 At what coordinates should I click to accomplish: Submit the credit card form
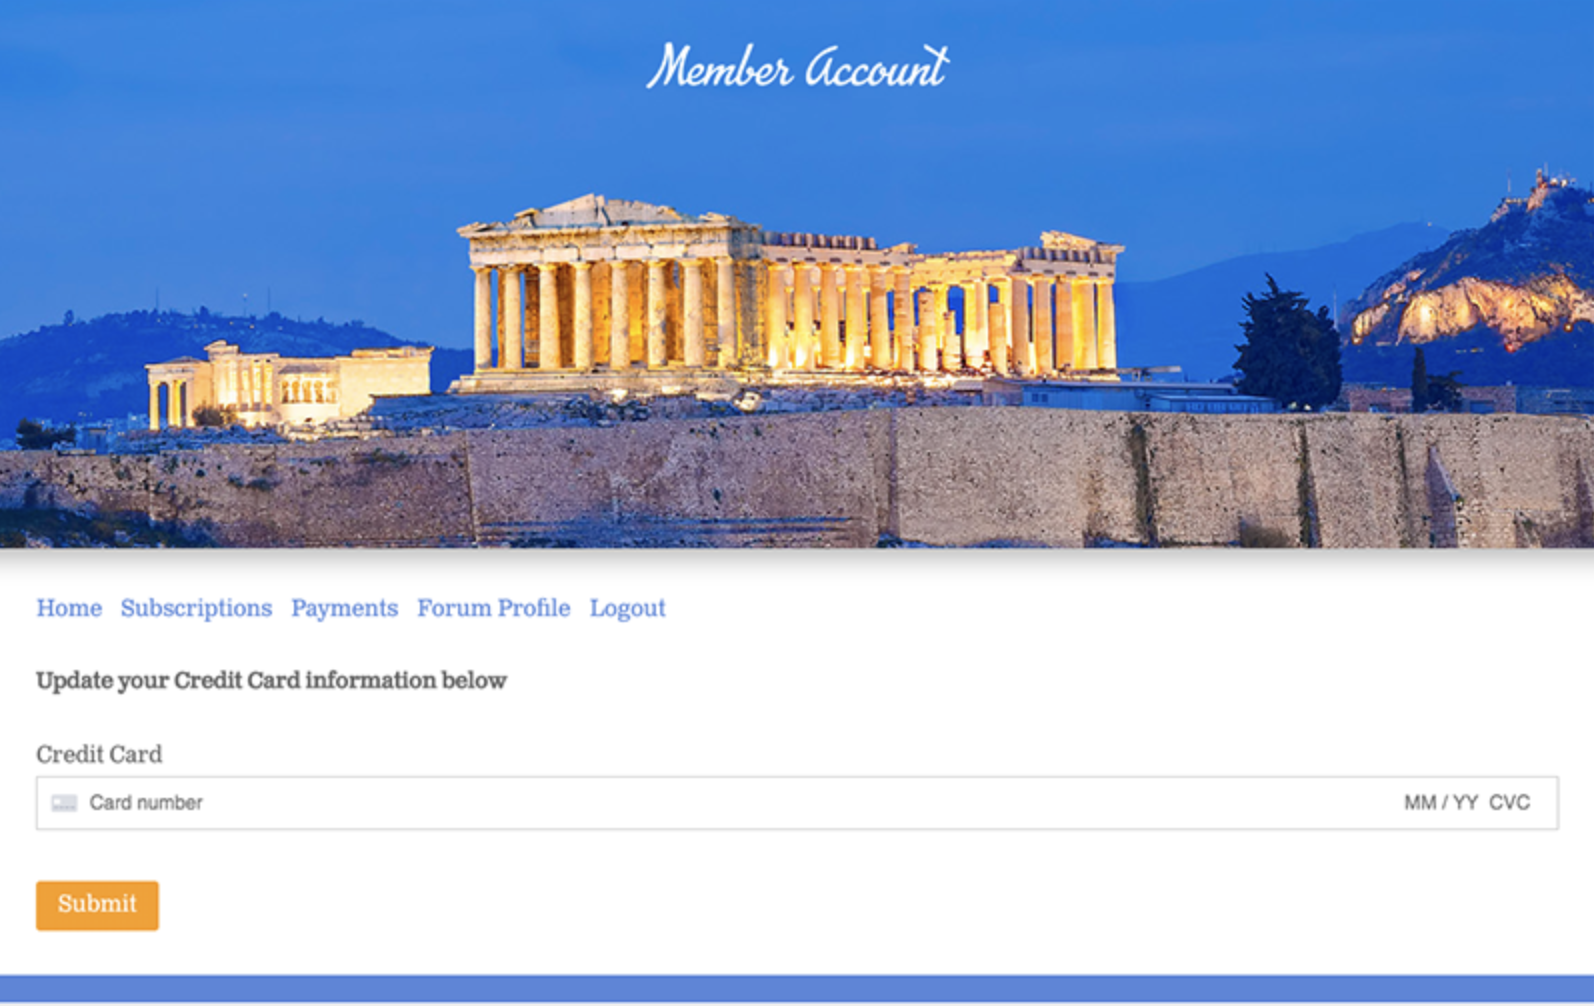[x=97, y=905]
